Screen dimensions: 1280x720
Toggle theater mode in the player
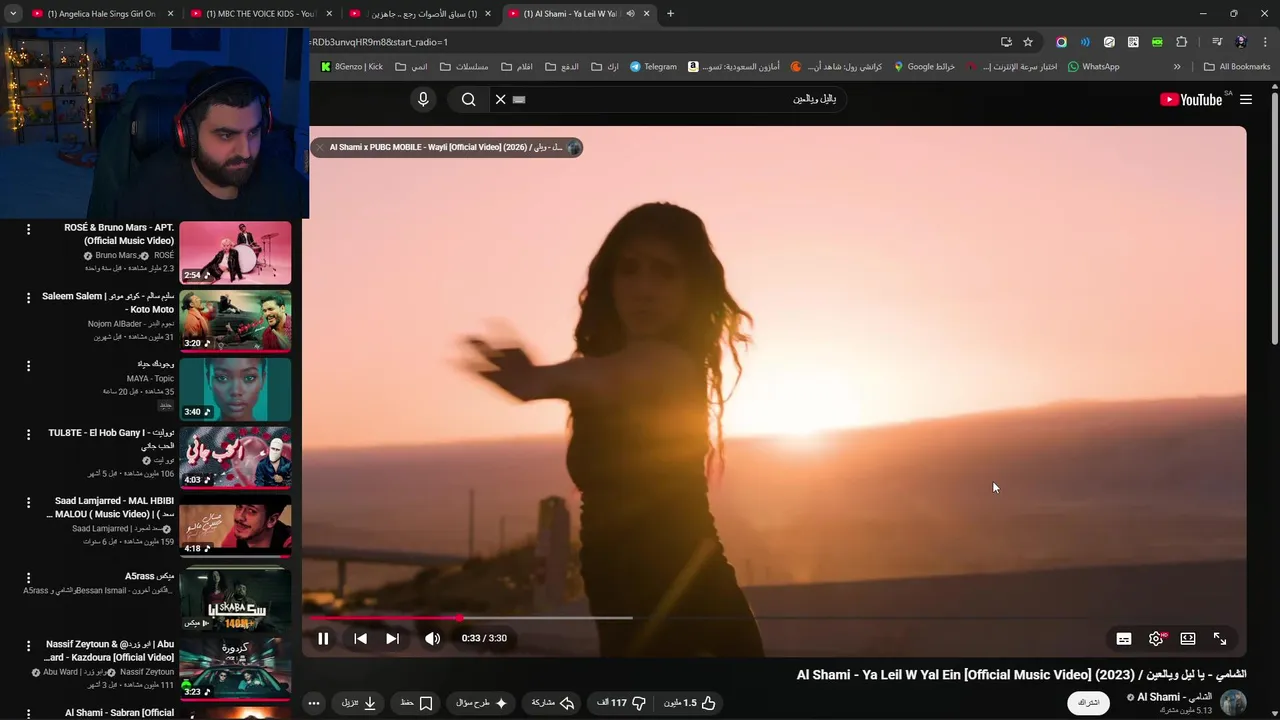(1188, 638)
